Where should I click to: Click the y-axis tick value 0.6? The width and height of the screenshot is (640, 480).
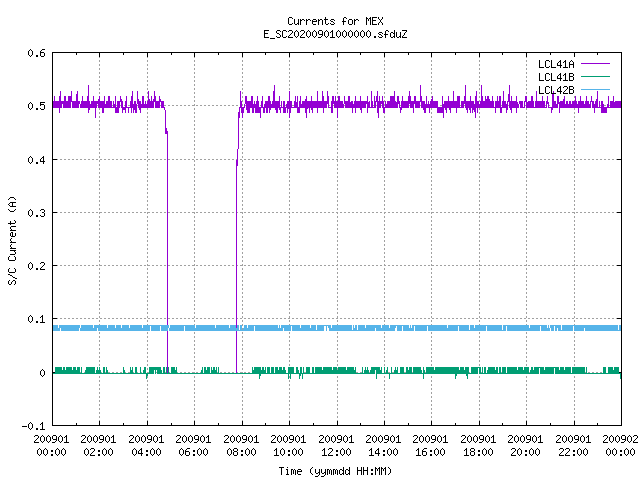(36, 53)
